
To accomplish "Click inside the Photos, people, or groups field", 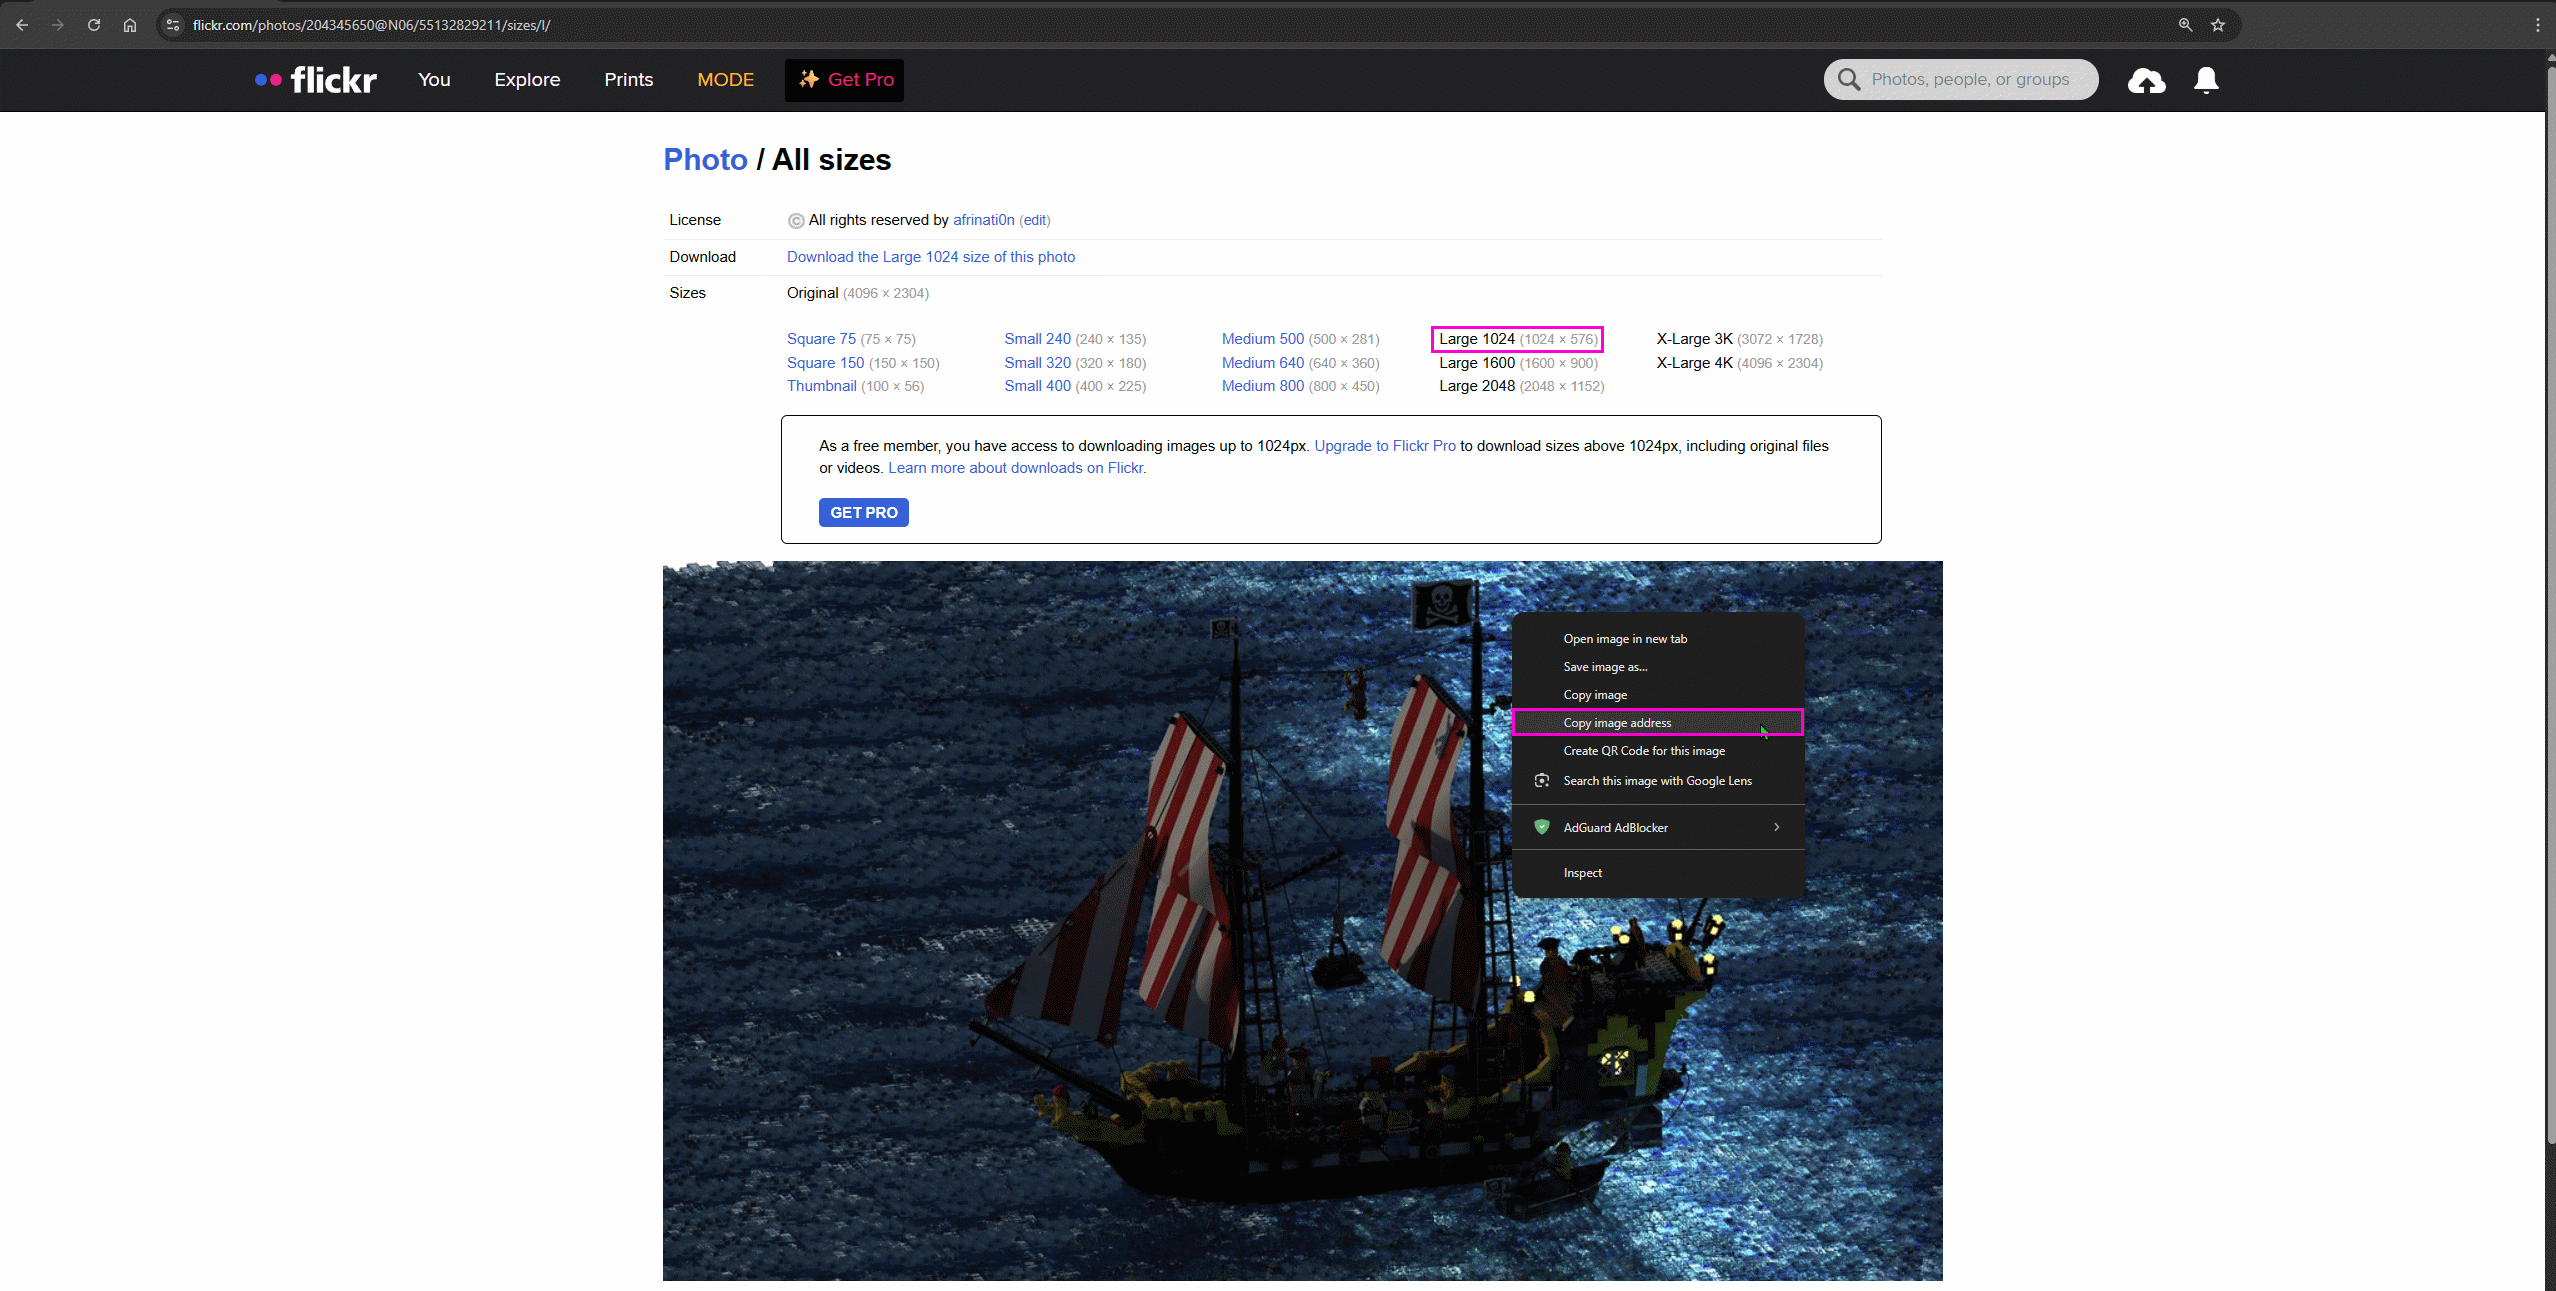I will (1975, 79).
